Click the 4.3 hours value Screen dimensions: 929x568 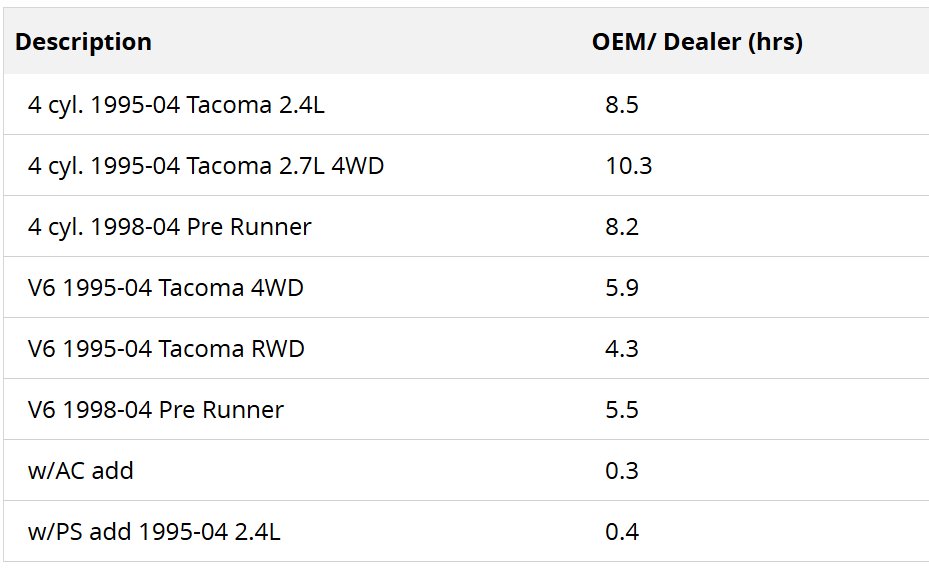point(622,349)
